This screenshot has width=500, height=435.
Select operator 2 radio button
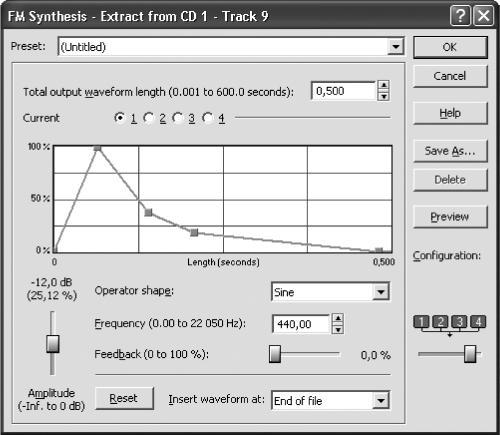coord(149,118)
